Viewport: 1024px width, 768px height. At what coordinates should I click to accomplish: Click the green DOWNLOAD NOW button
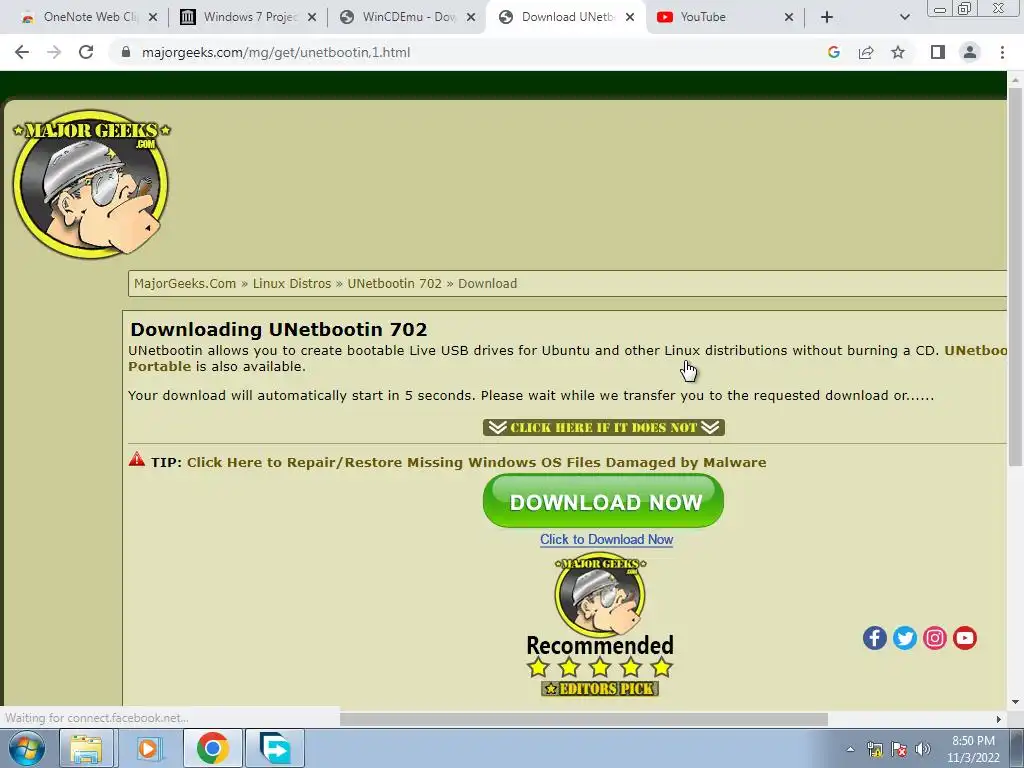(x=603, y=501)
